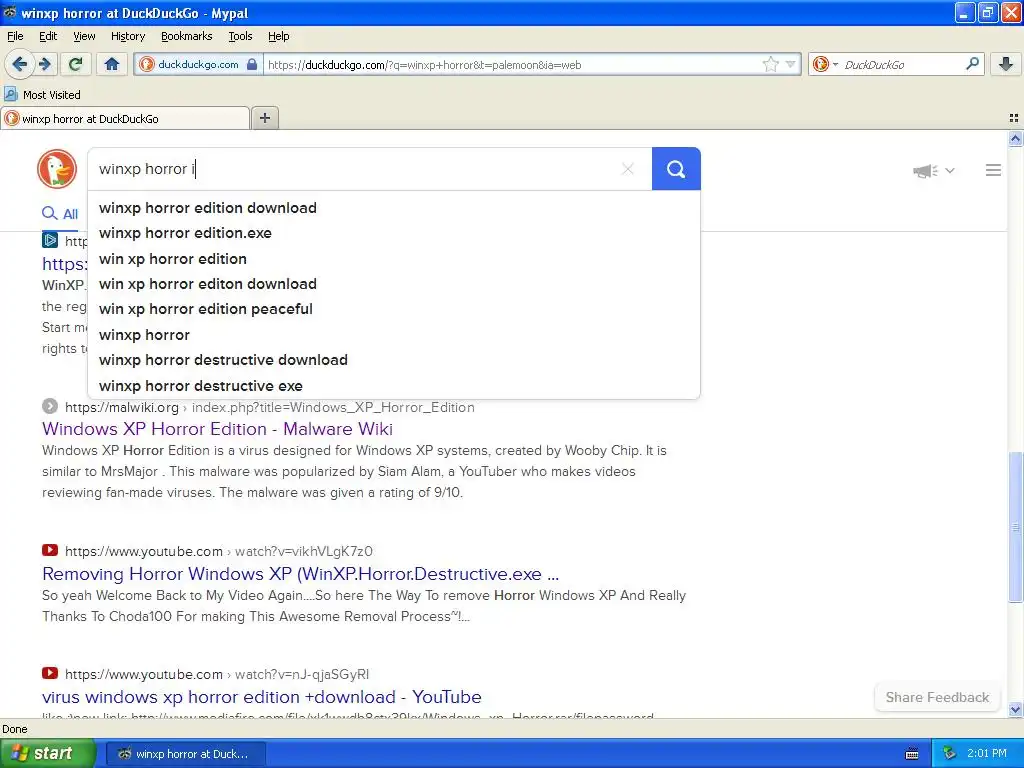The height and width of the screenshot is (768, 1024).
Task: Choose suggestion 'winxp horror edition download'
Action: [x=394, y=208]
